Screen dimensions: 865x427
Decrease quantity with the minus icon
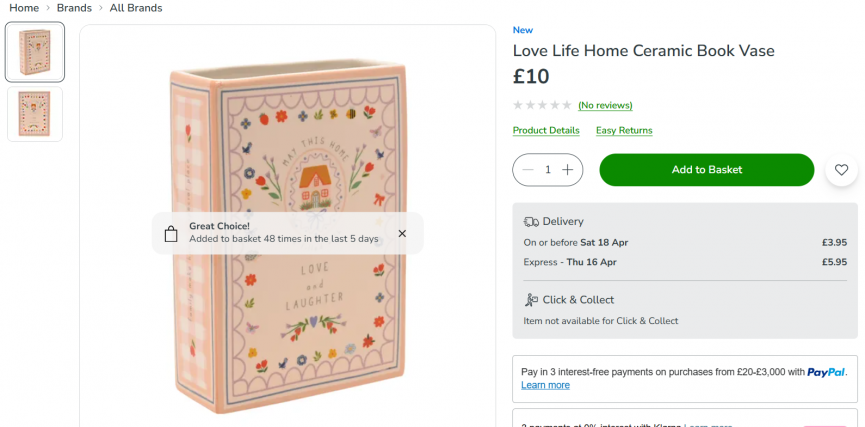pos(528,170)
